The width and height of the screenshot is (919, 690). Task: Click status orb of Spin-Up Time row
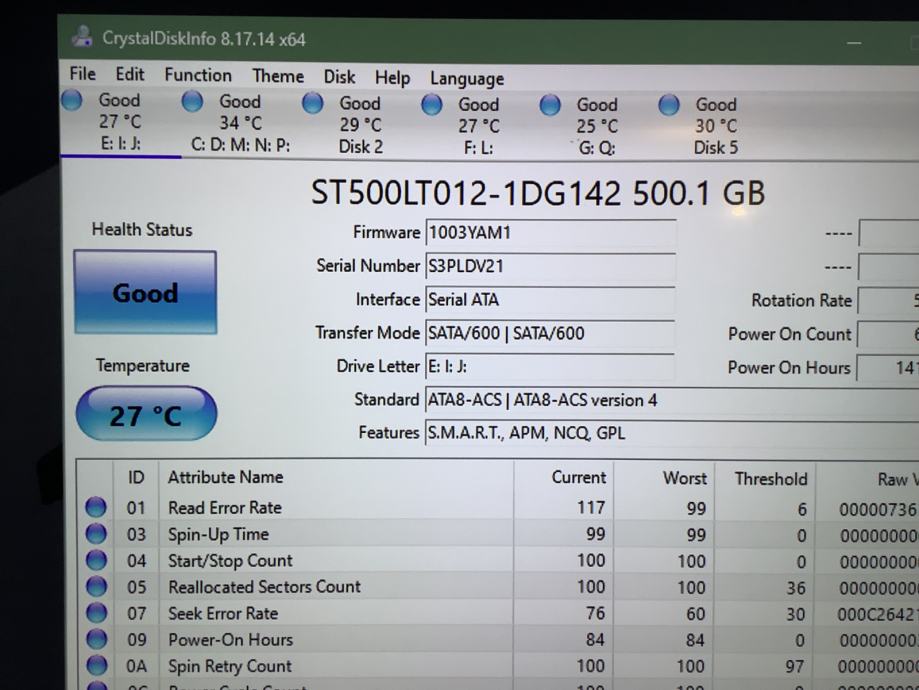(x=96, y=533)
